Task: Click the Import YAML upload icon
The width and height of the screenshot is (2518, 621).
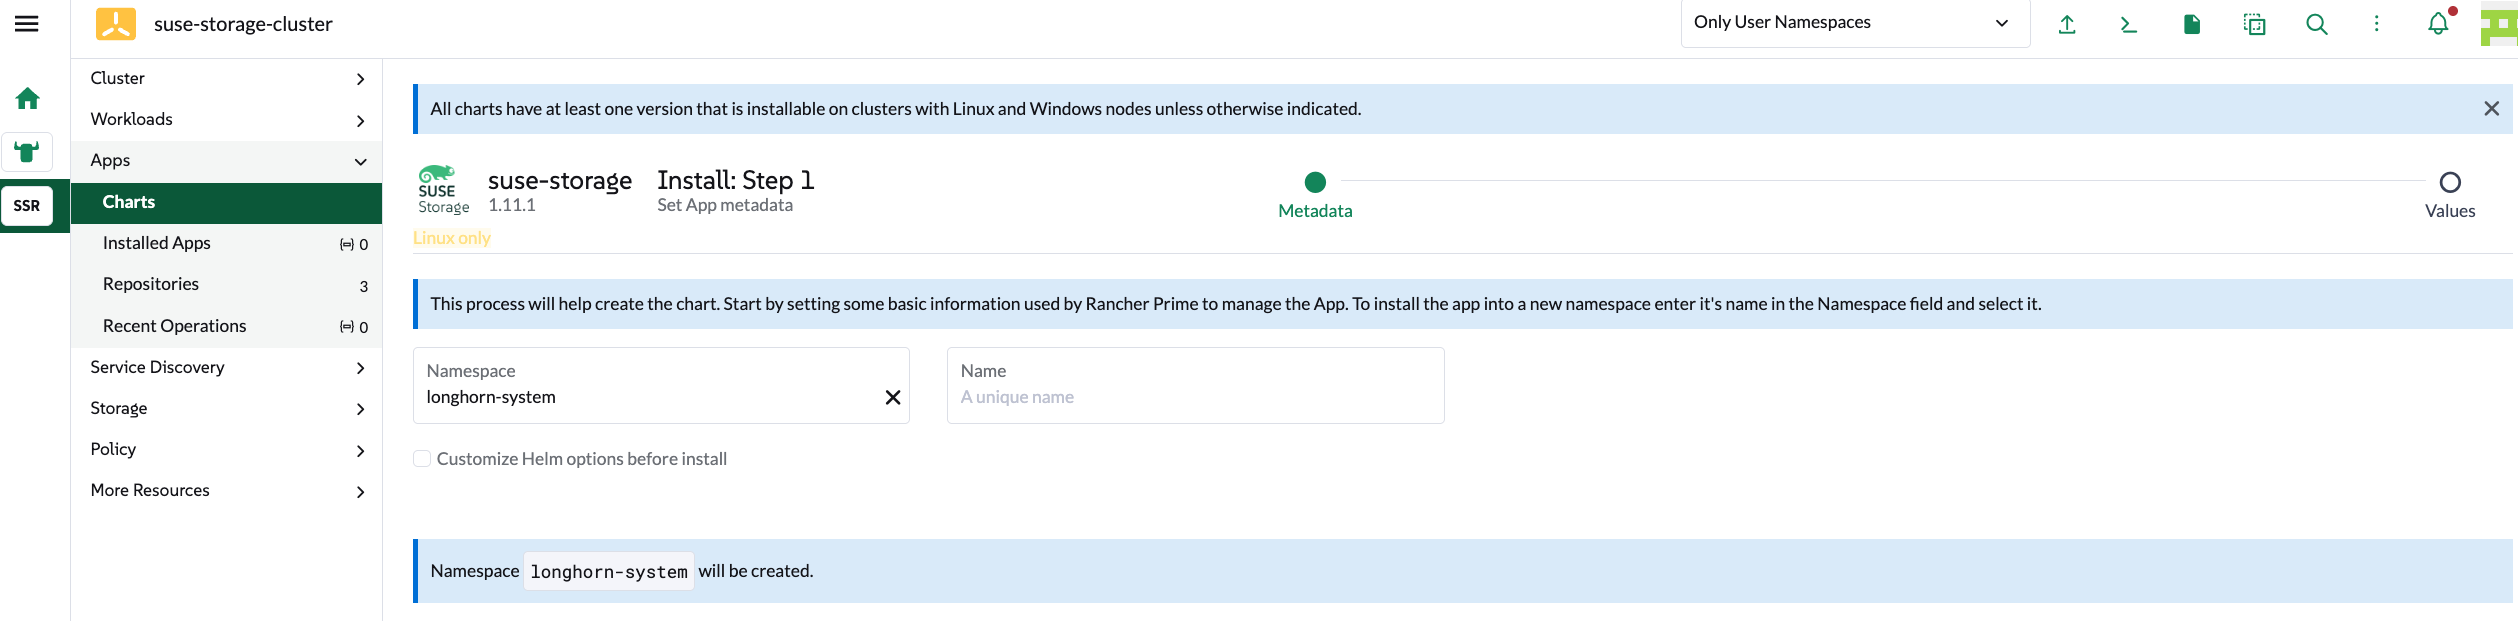Action: (x=2066, y=24)
